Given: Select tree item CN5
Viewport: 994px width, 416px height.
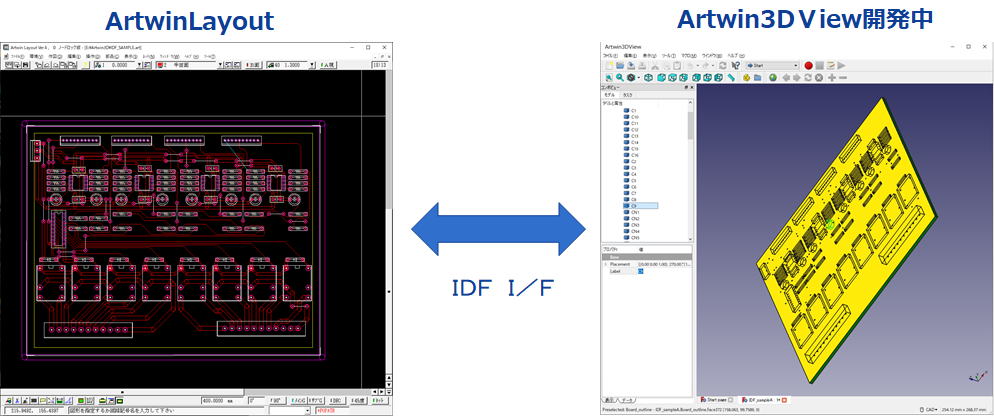Looking at the screenshot, I should tap(632, 238).
